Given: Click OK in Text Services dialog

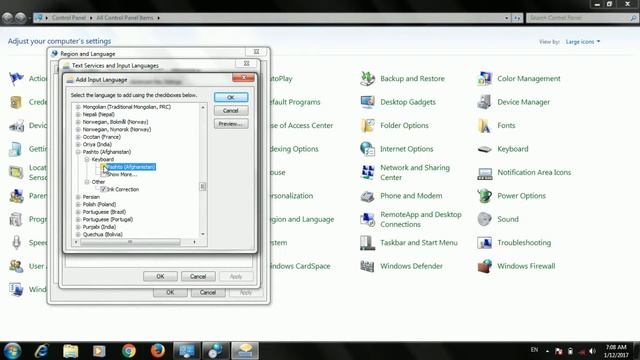Looking at the screenshot, I should 160,276.
